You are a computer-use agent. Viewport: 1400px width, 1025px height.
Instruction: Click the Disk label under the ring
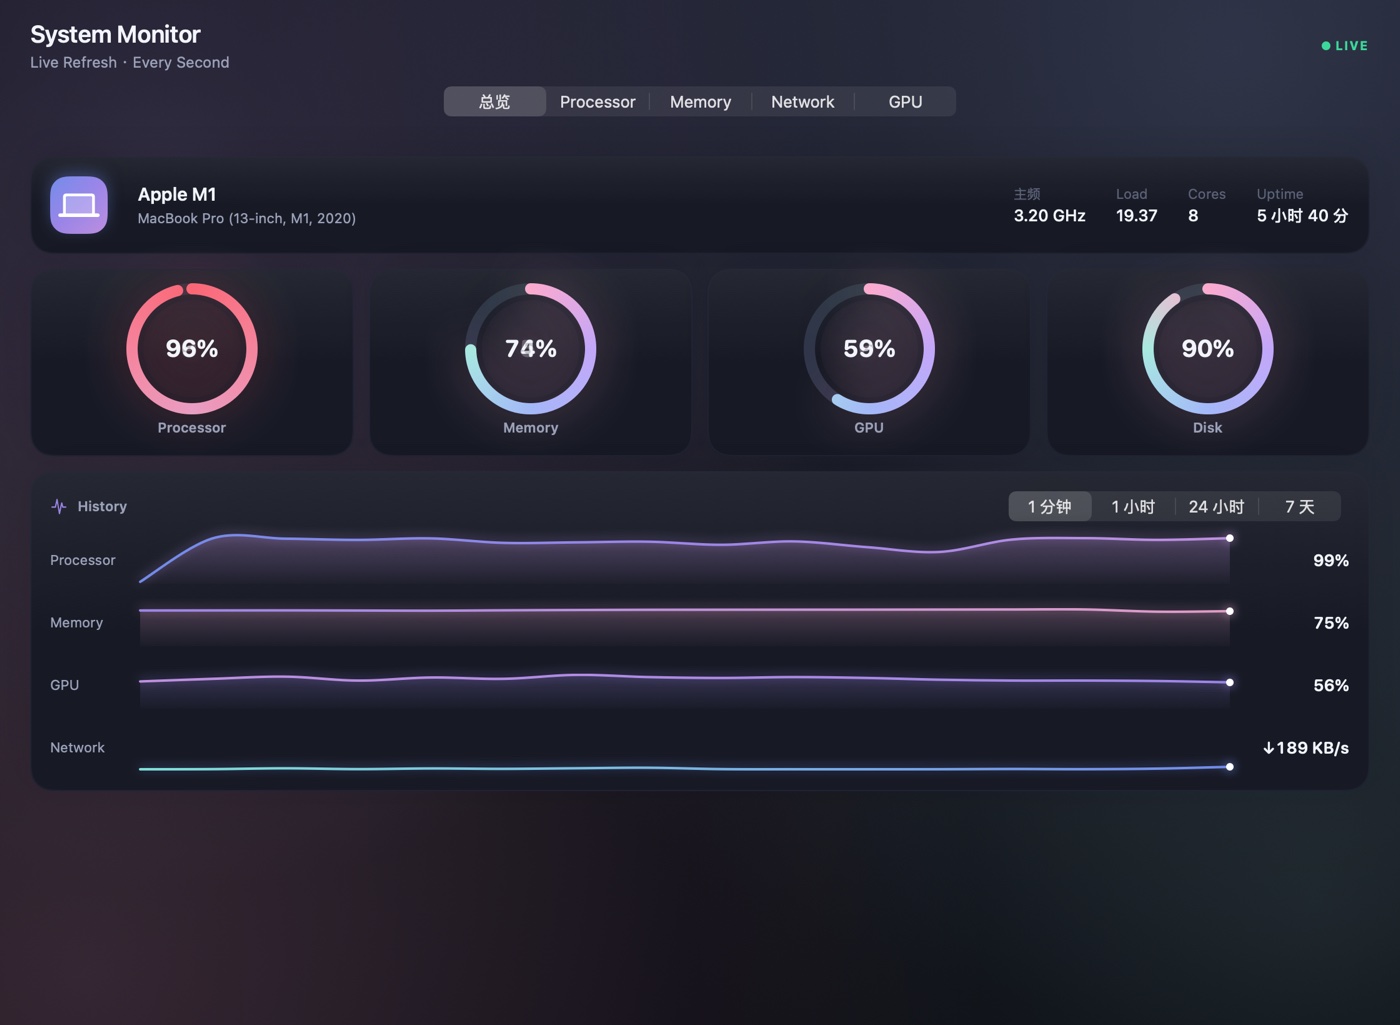click(x=1208, y=428)
